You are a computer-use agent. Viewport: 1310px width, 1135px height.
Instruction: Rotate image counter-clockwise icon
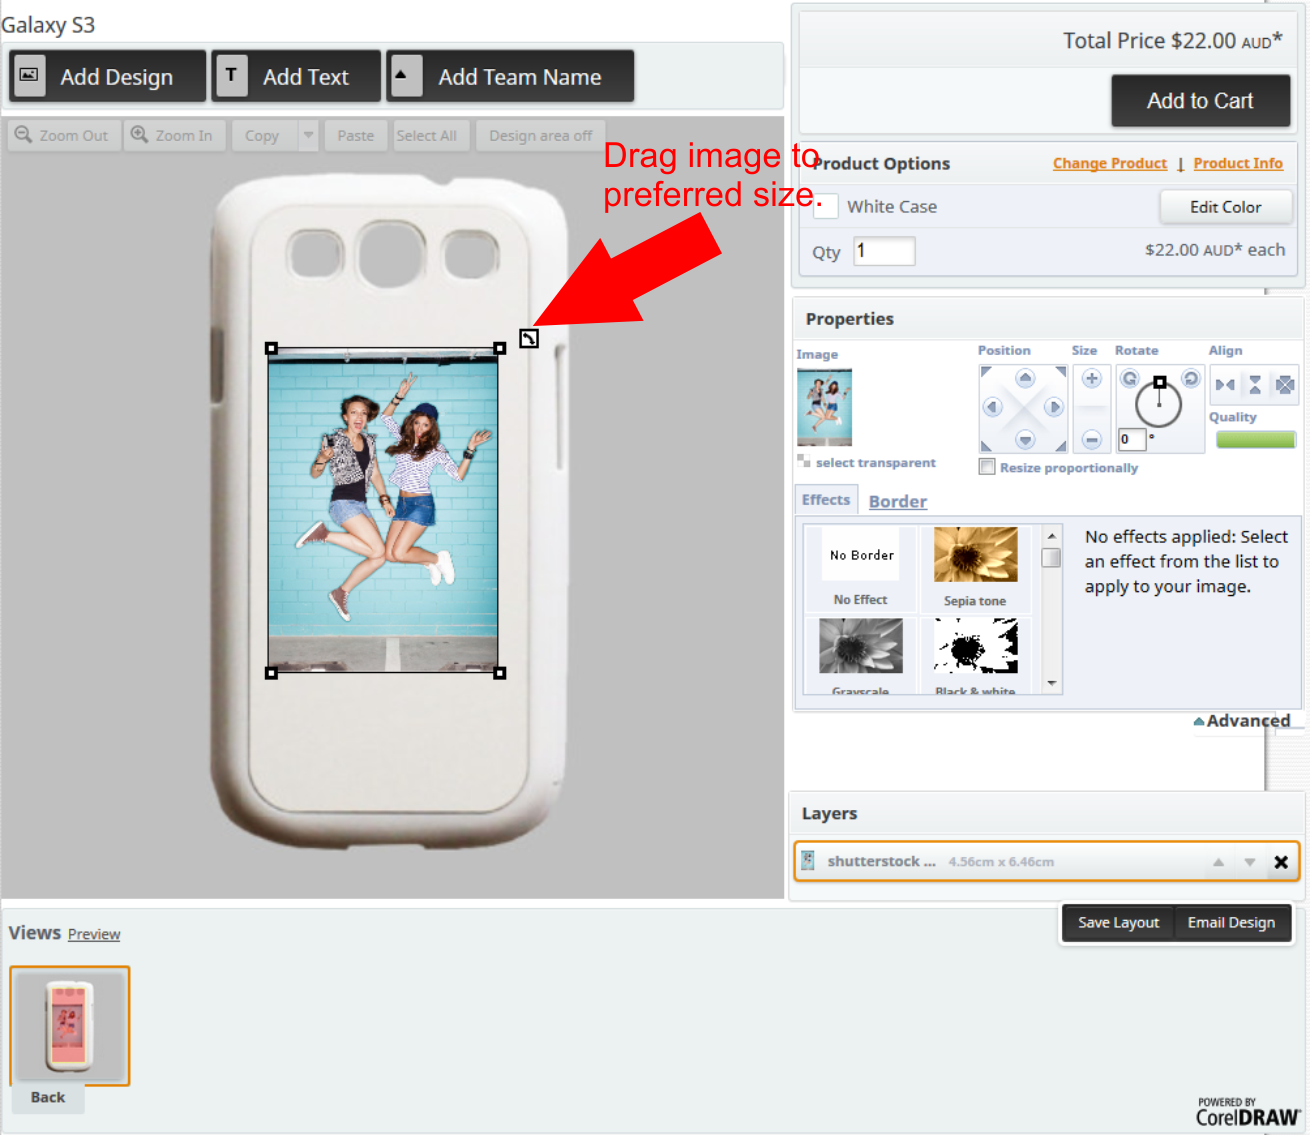point(1129,378)
